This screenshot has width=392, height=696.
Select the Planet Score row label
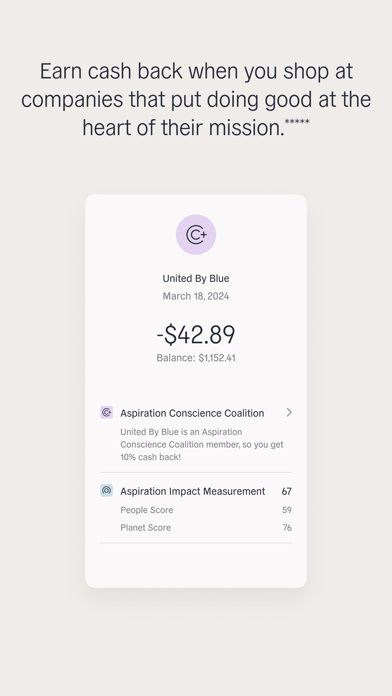[x=146, y=528]
